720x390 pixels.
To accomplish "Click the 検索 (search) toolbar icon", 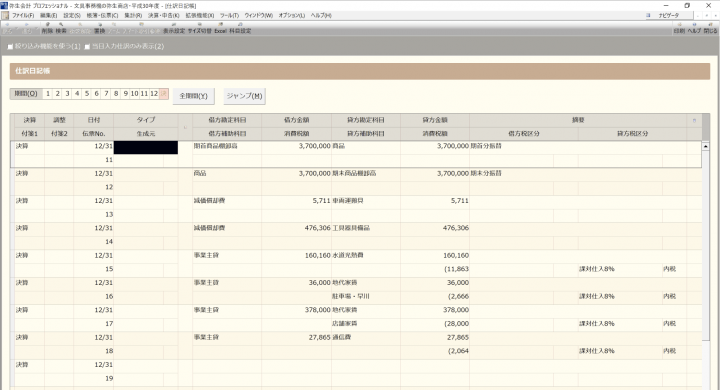I will pos(61,28).
